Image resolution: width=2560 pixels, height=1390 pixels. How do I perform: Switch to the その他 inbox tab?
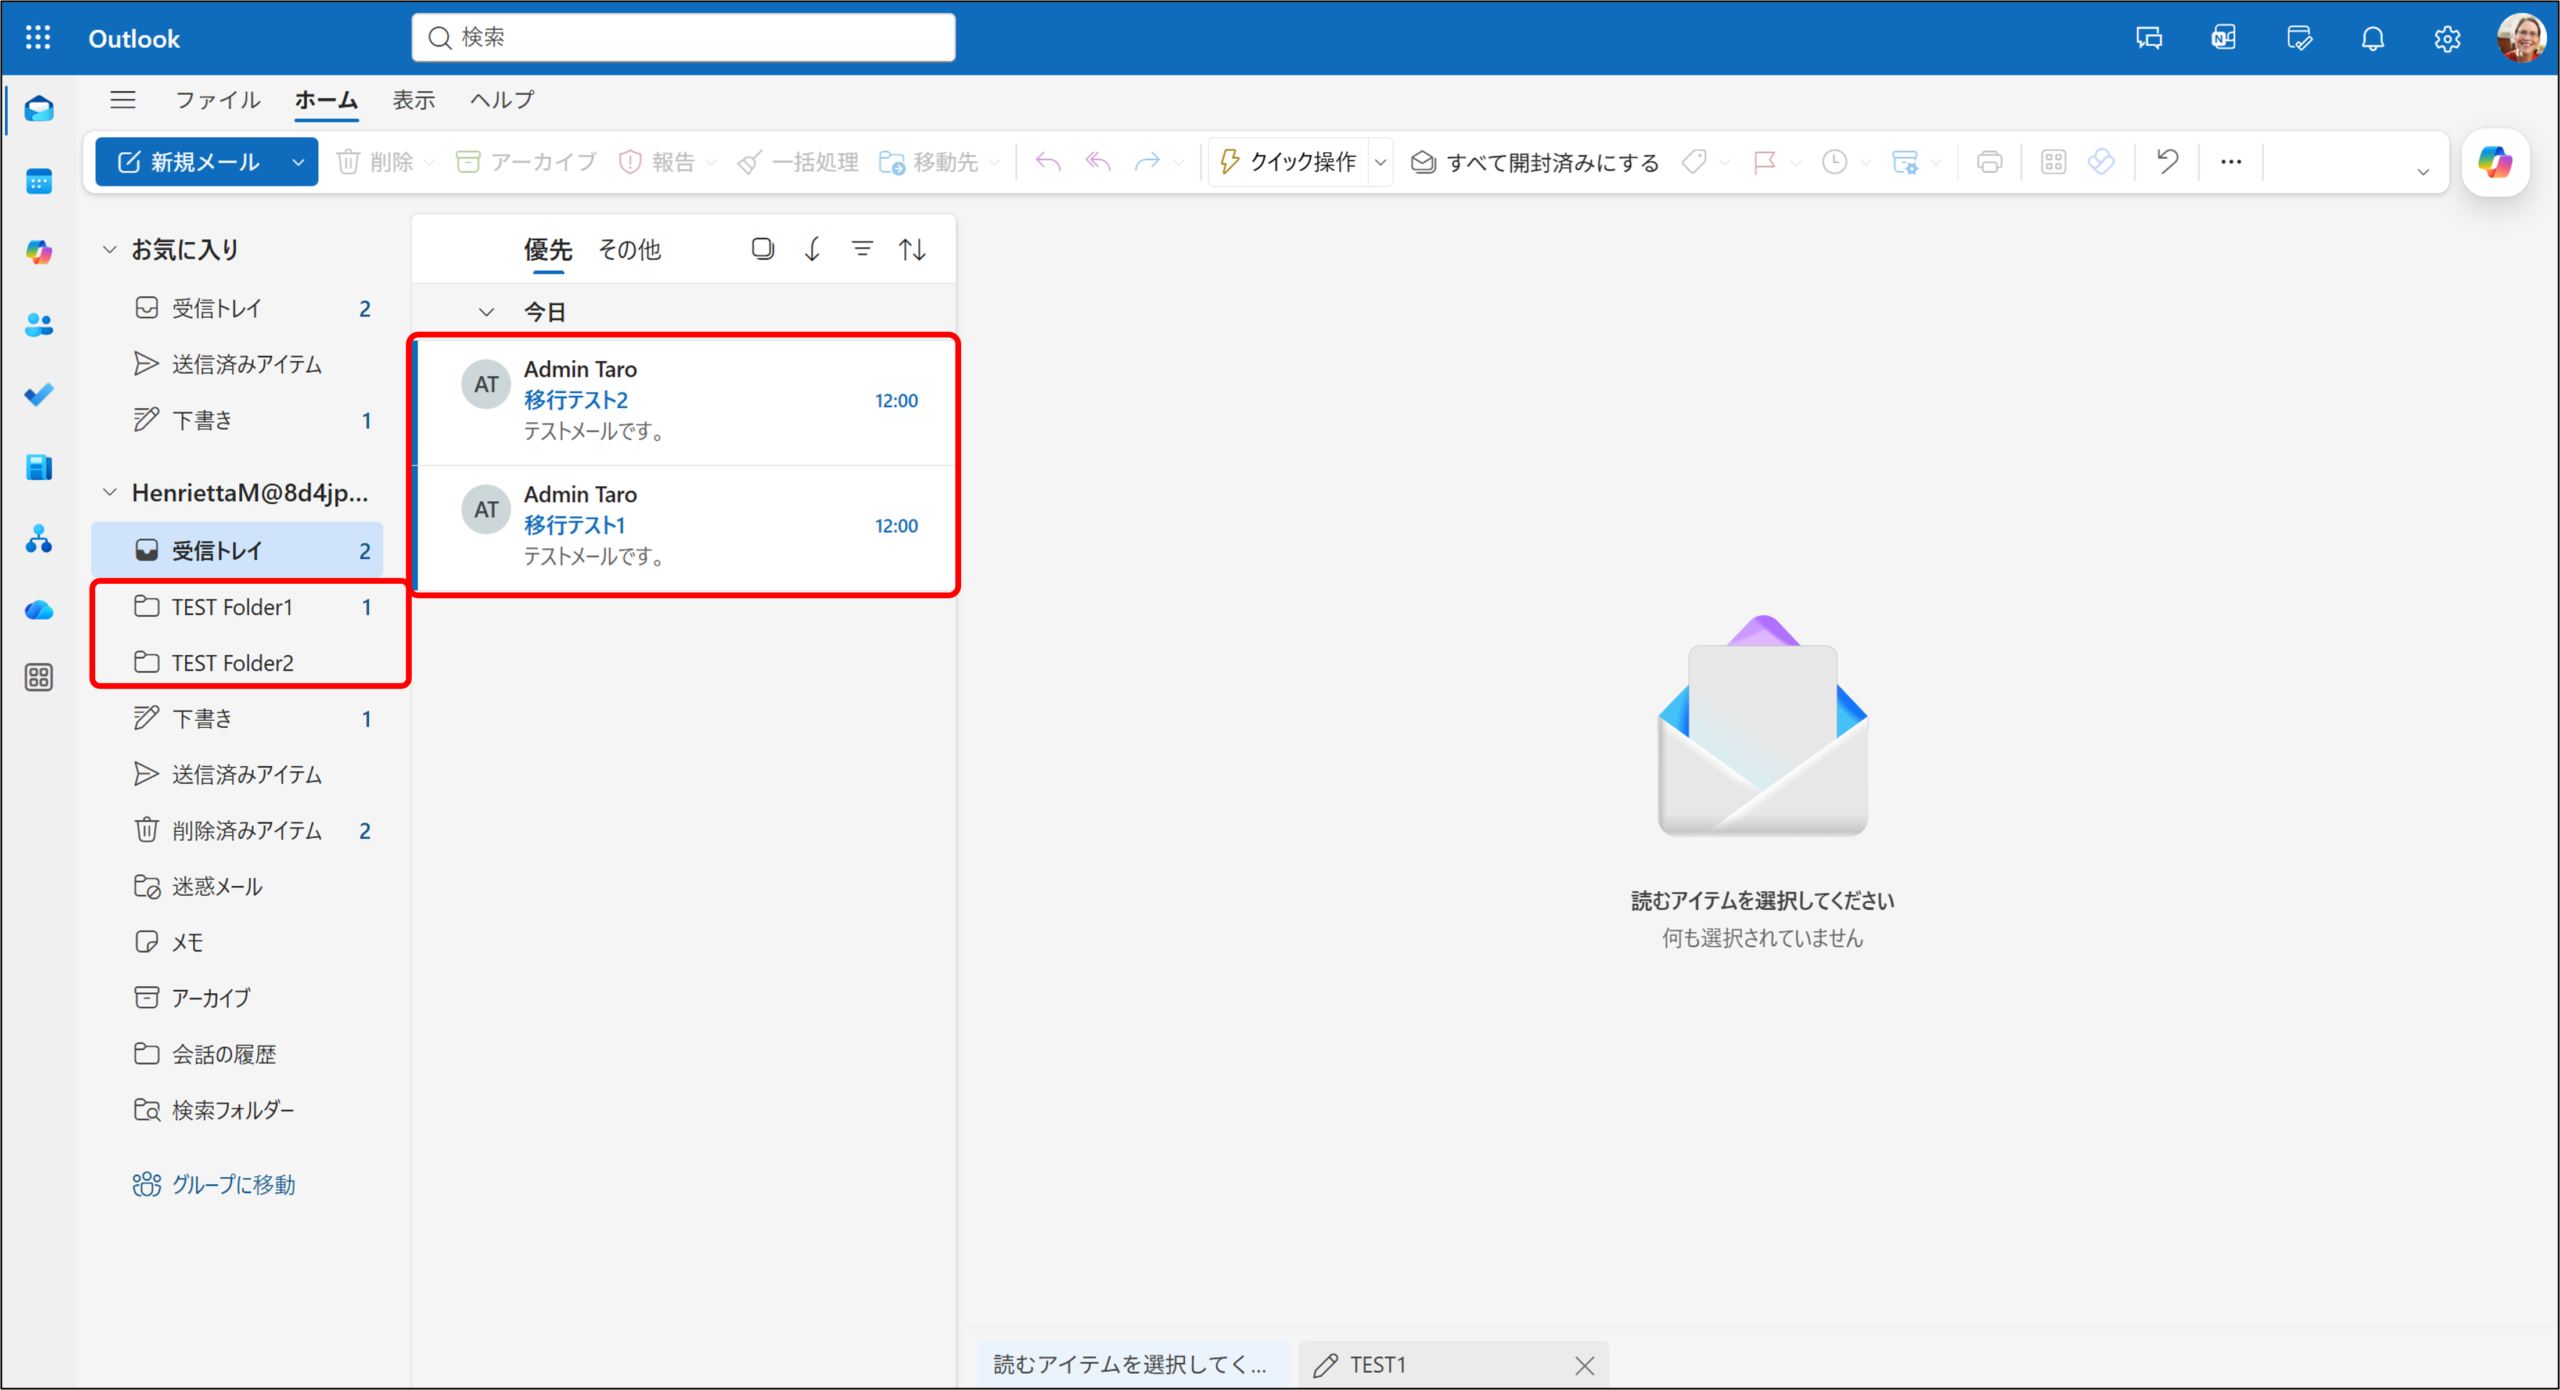[x=629, y=249]
